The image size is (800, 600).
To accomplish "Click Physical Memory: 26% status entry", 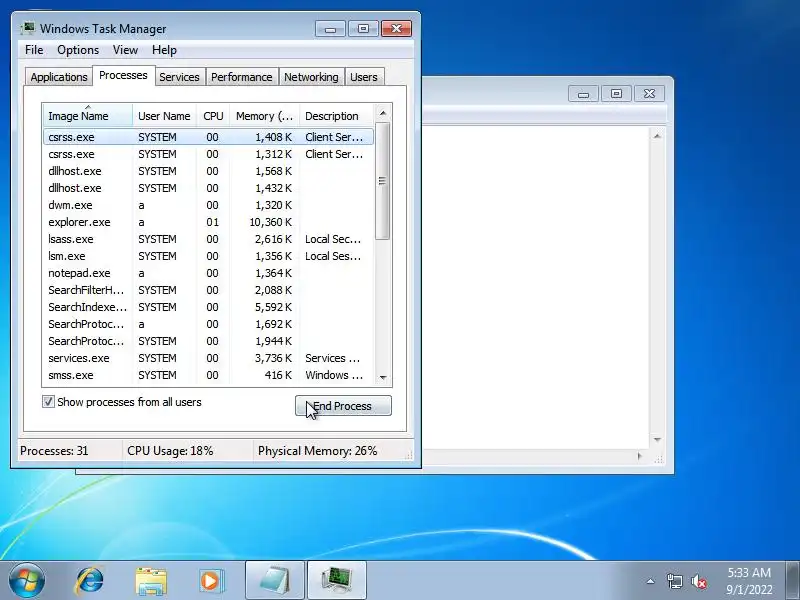I will pos(332,451).
